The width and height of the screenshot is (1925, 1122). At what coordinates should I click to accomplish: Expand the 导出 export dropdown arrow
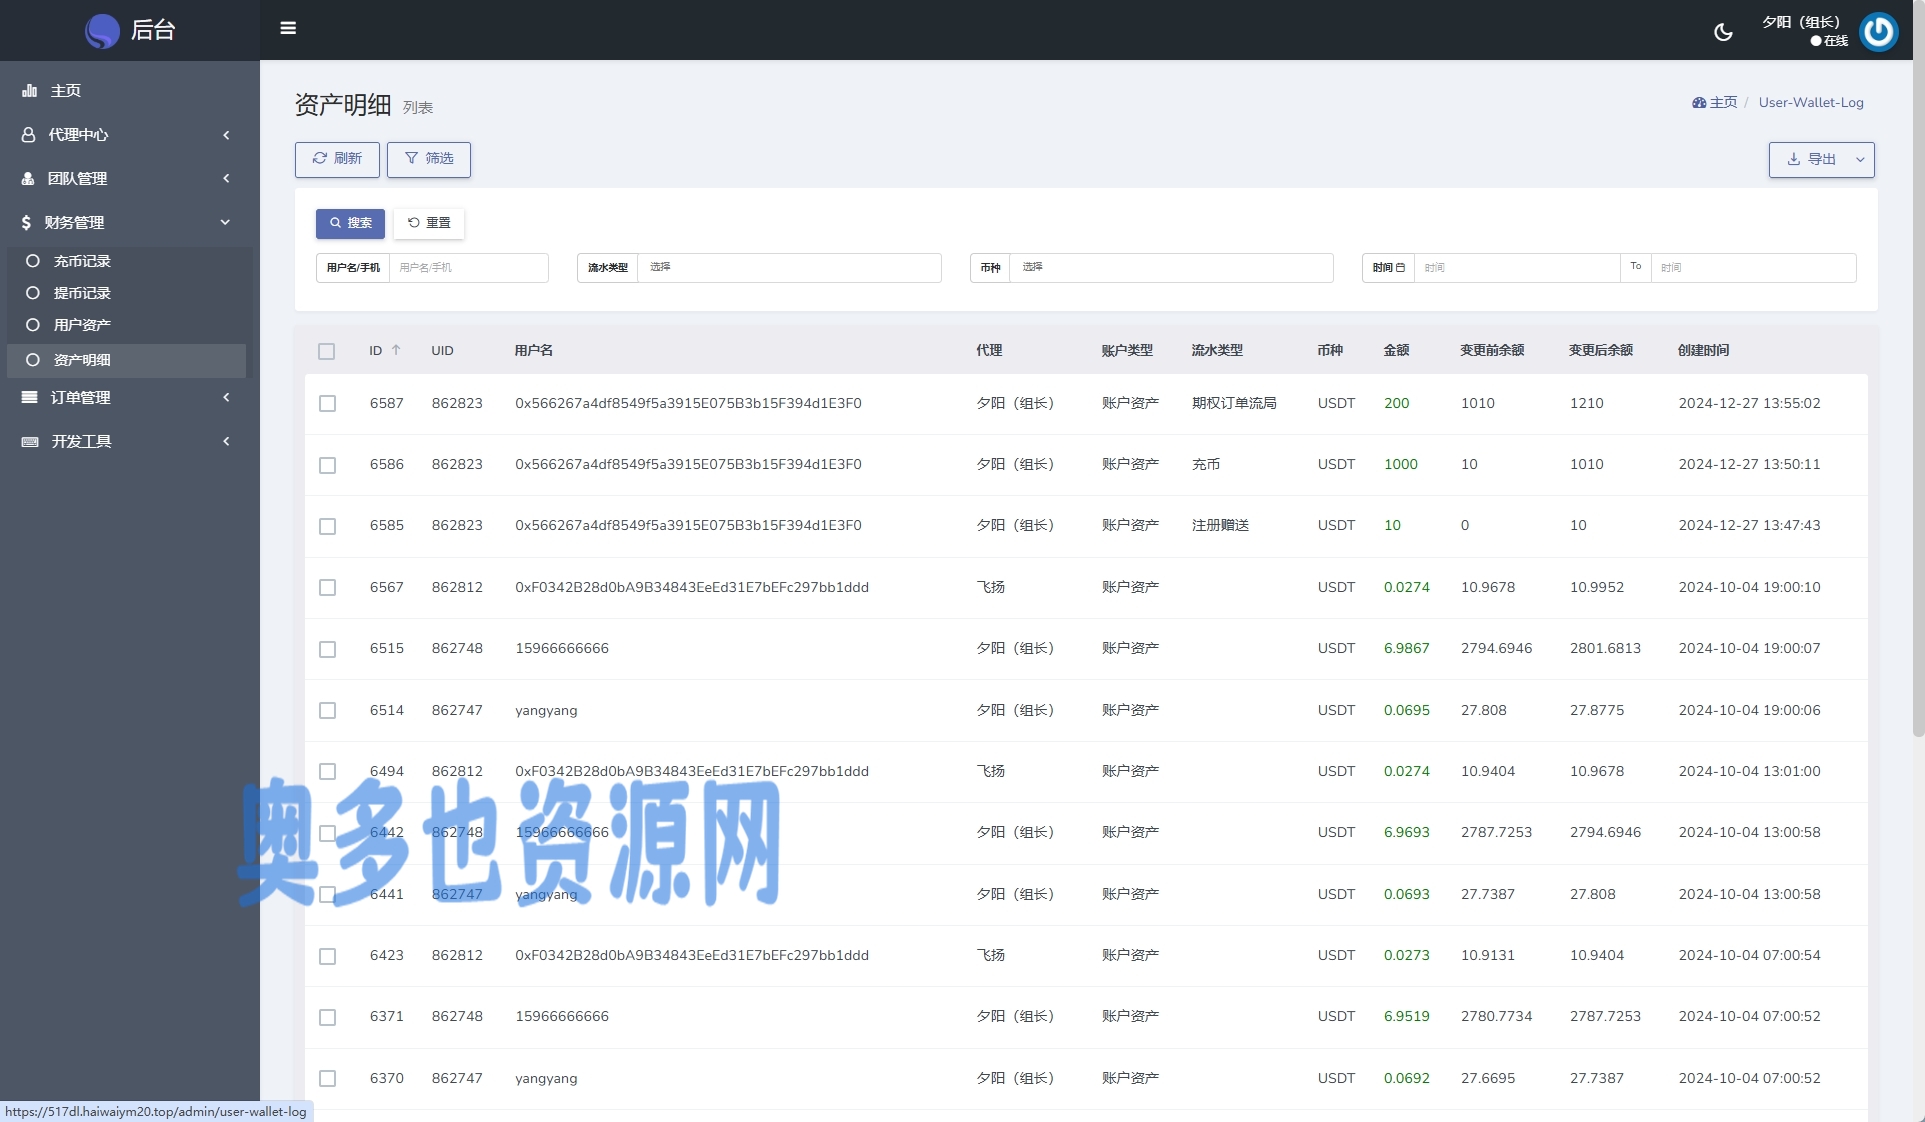1860,159
